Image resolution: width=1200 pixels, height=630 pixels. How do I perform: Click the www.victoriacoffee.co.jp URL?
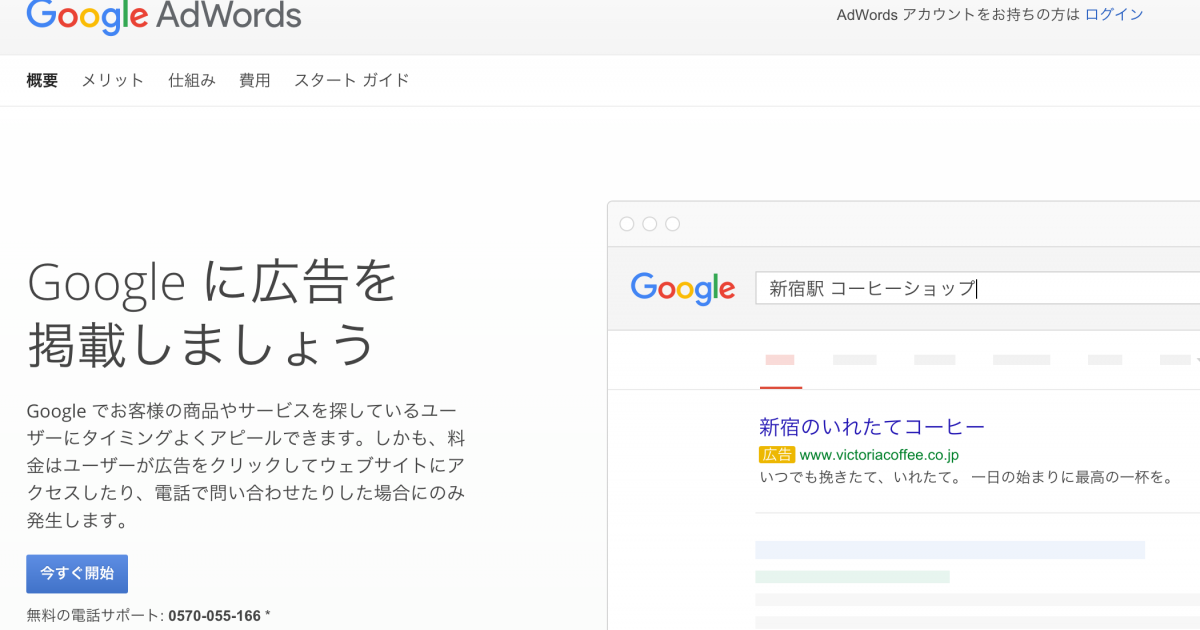tap(879, 455)
